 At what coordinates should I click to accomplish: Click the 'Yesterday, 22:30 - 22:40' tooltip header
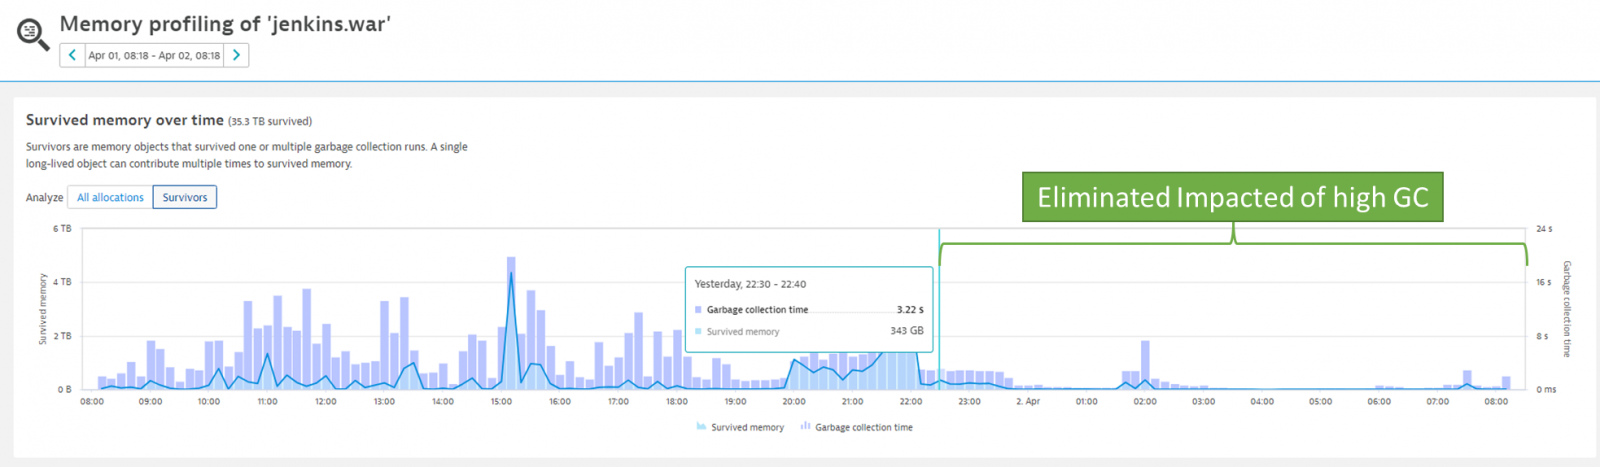click(750, 284)
